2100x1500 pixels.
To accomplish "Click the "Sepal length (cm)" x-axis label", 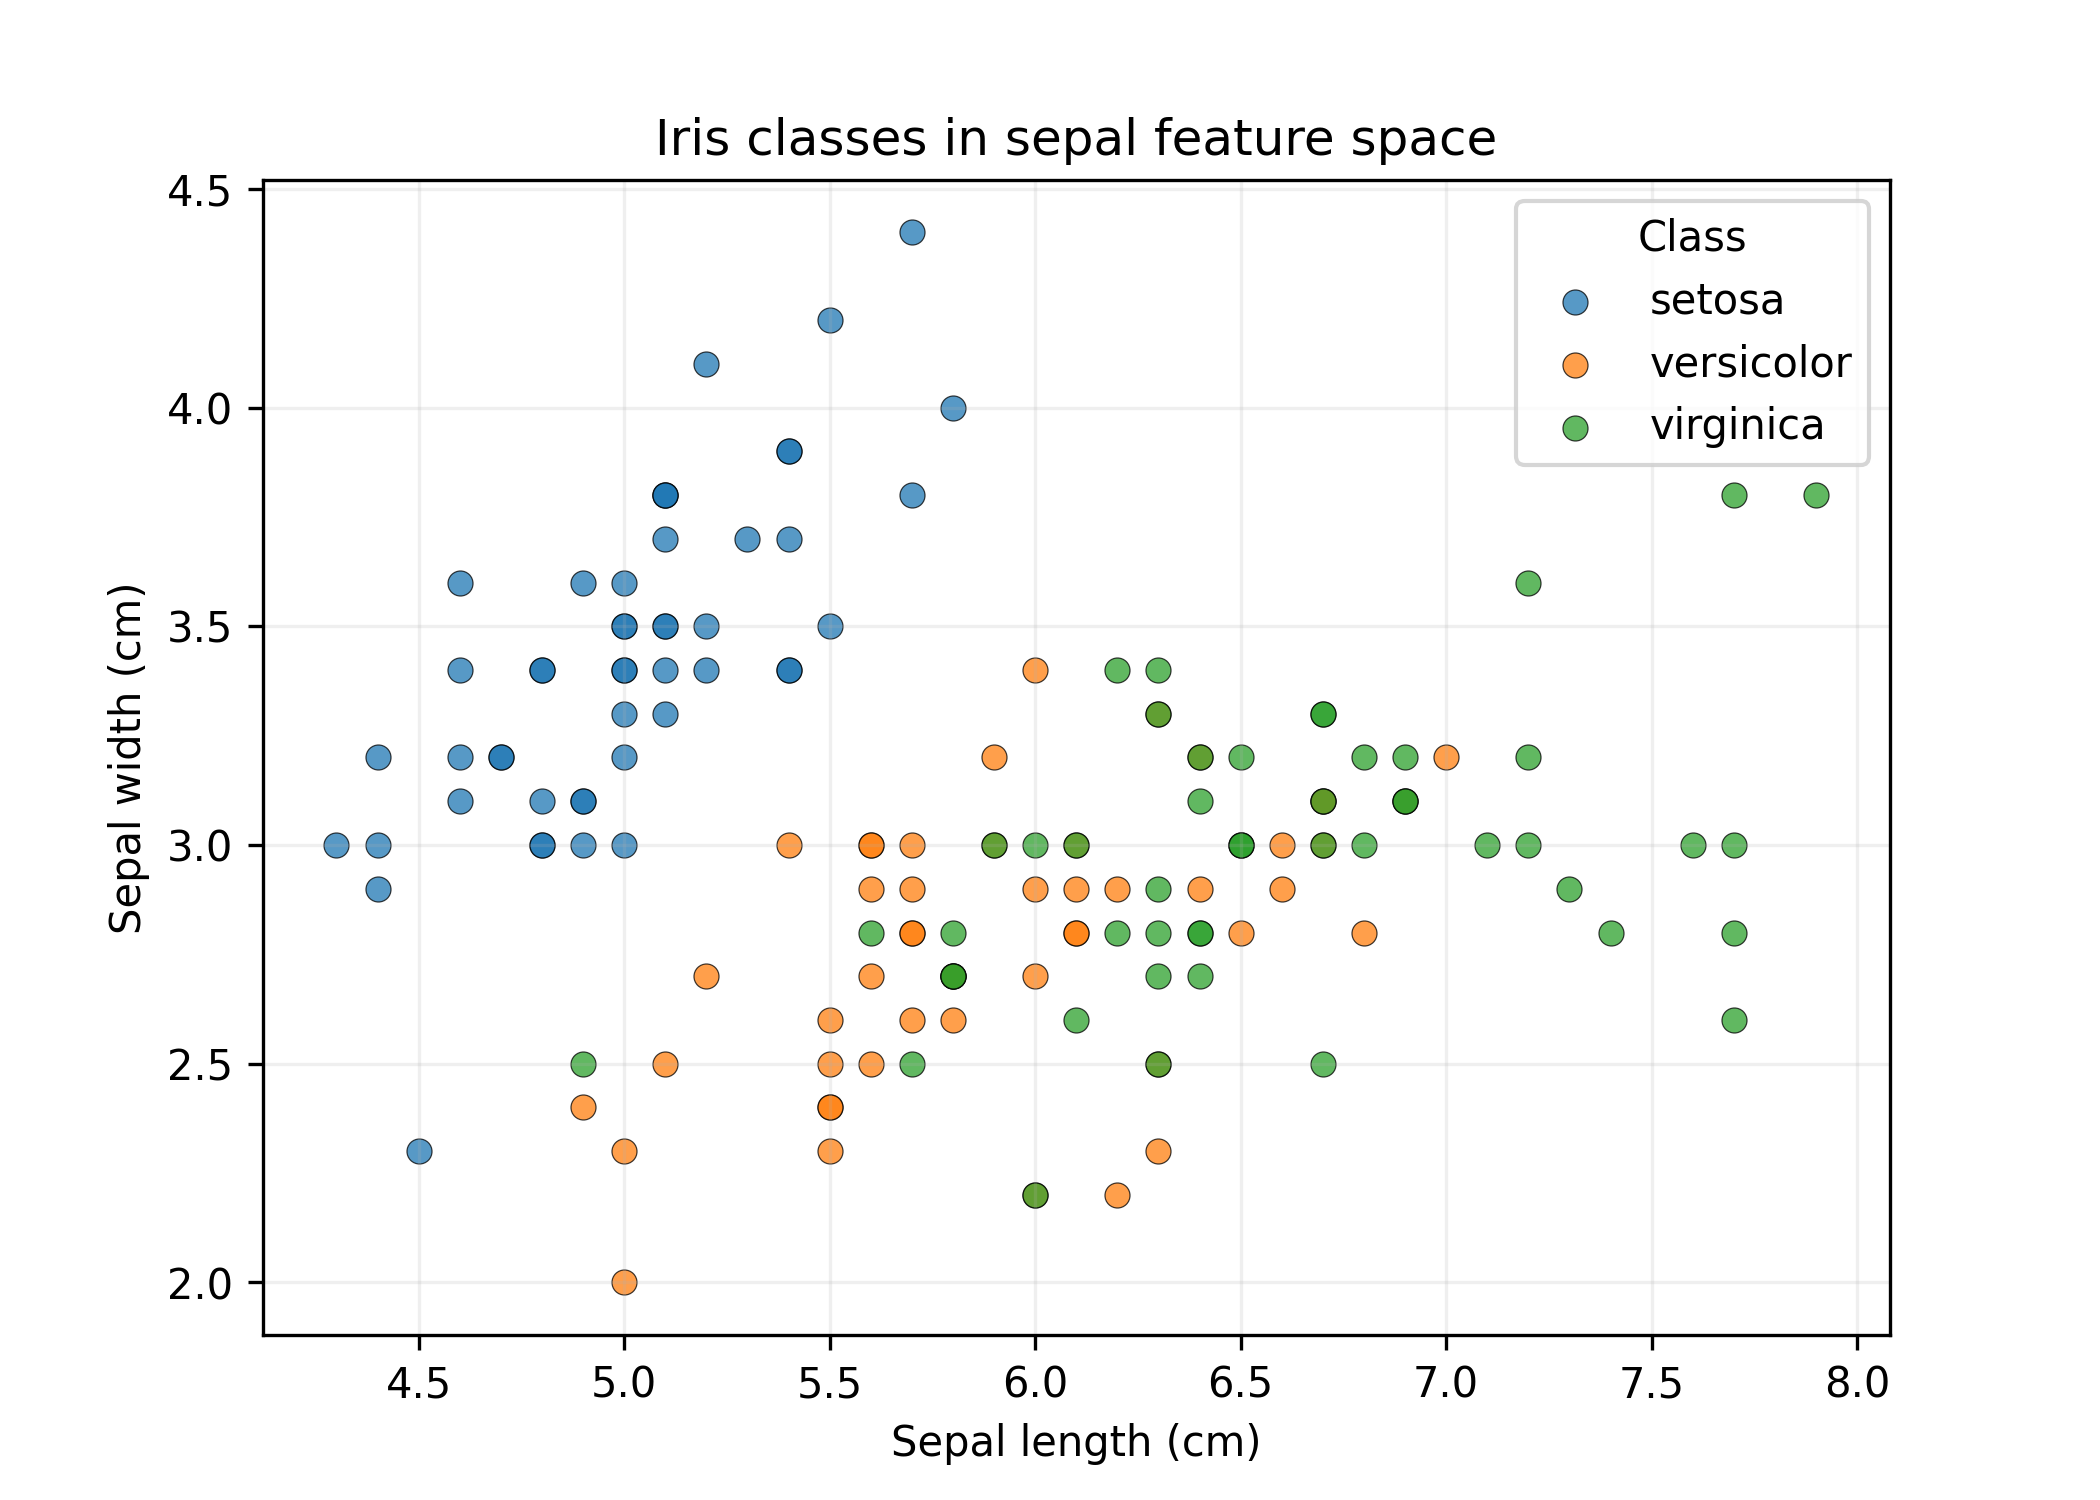I will coord(1075,1442).
